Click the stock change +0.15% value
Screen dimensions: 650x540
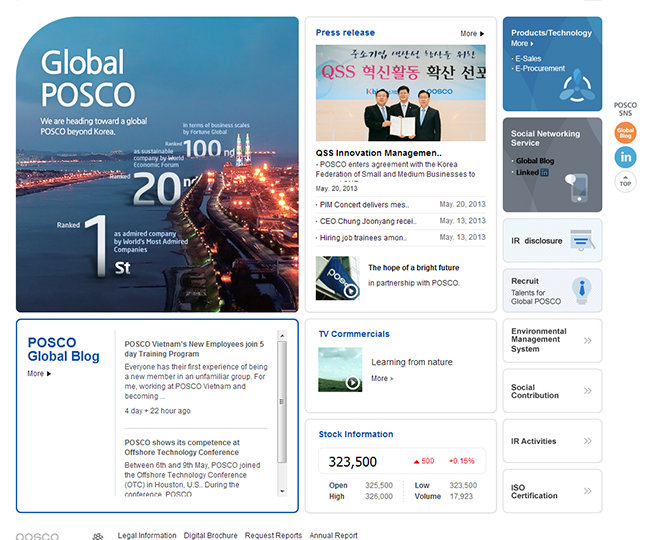461,461
